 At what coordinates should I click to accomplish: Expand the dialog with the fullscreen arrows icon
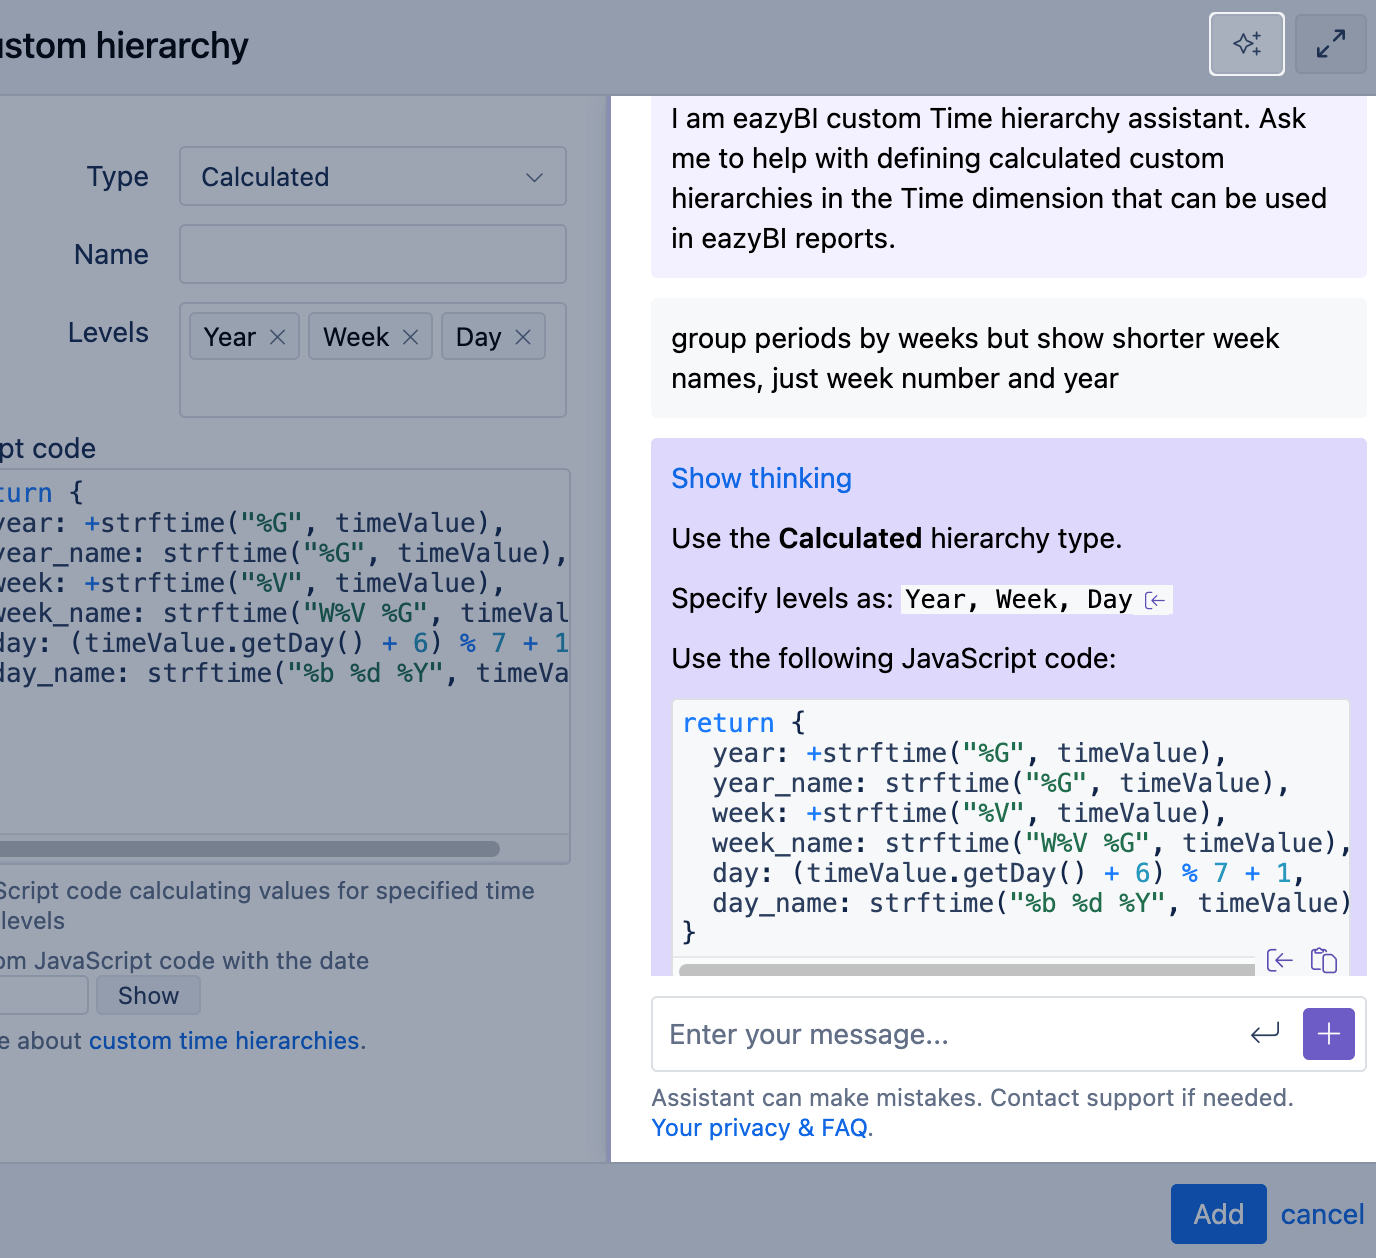click(1330, 44)
